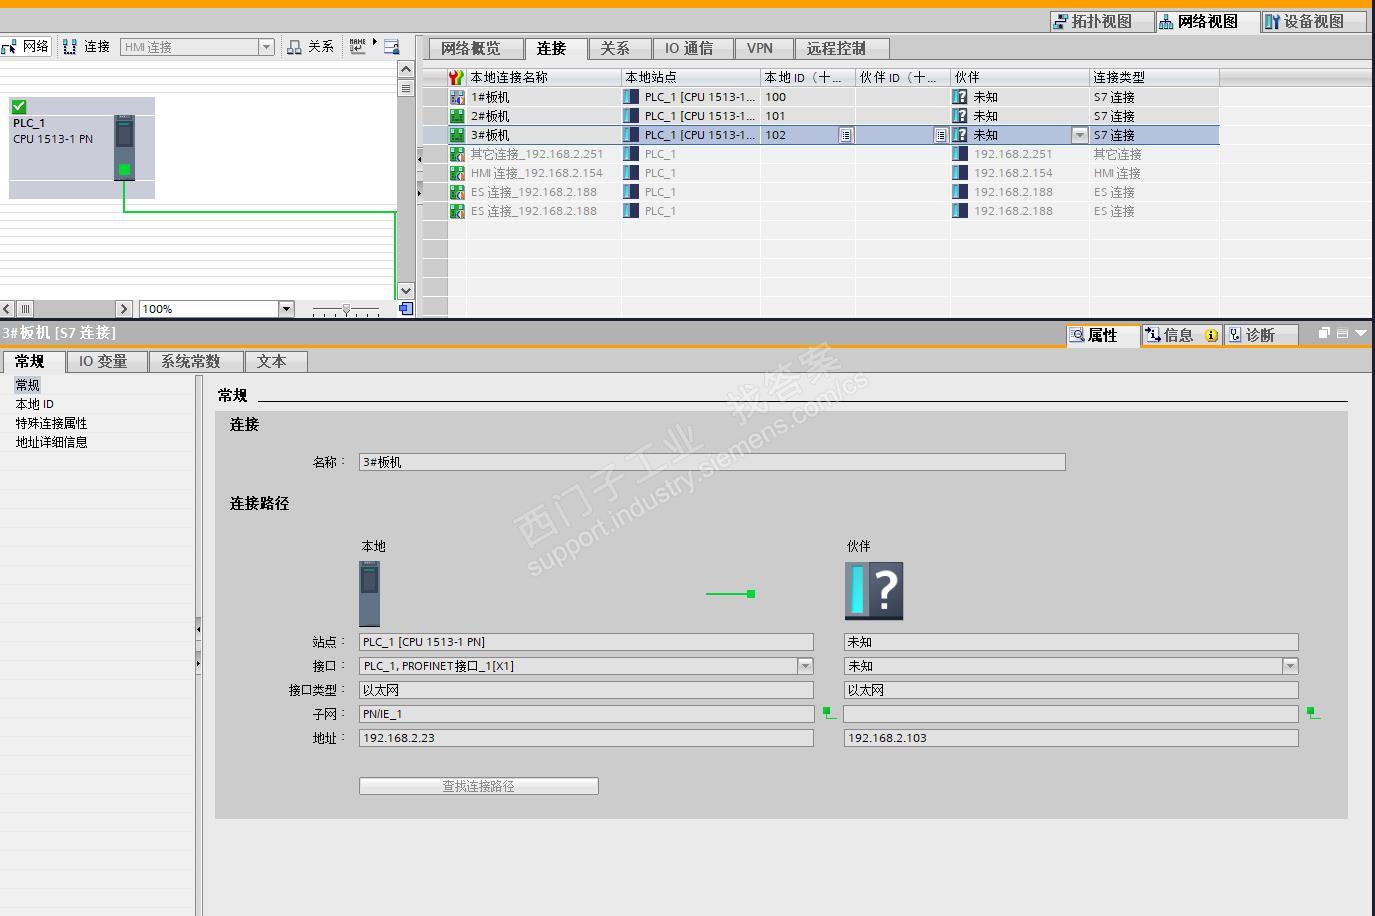The width and height of the screenshot is (1375, 916).
Task: Open the small arrow beside the NAME icon
Action: 375,42
